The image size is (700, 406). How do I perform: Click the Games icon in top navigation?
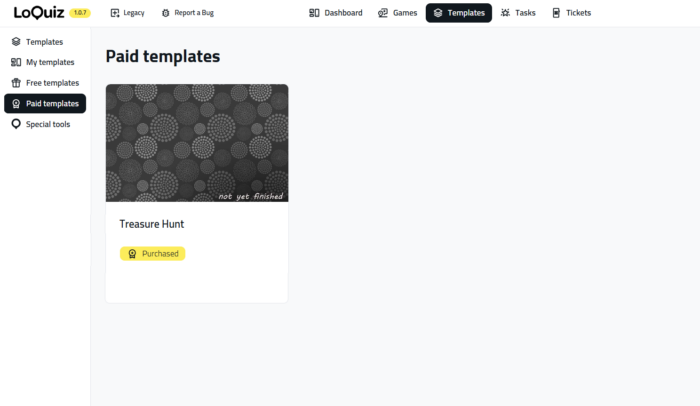pyautogui.click(x=383, y=13)
